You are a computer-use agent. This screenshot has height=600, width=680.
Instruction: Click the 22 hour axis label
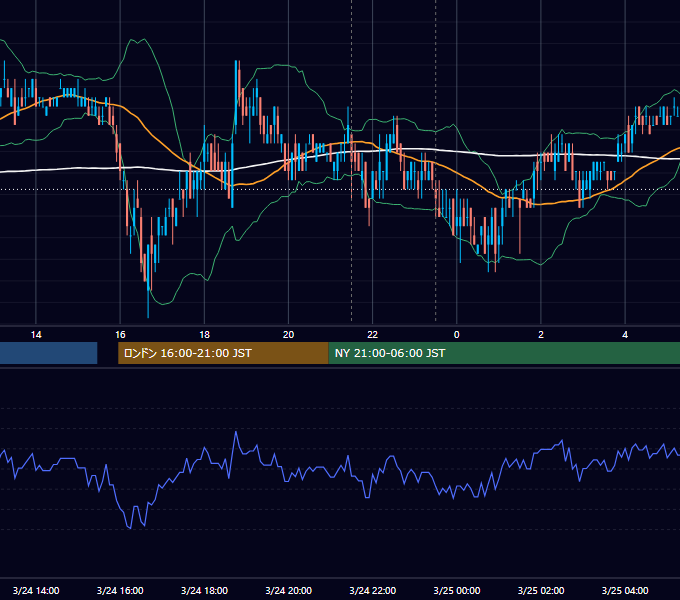point(373,335)
